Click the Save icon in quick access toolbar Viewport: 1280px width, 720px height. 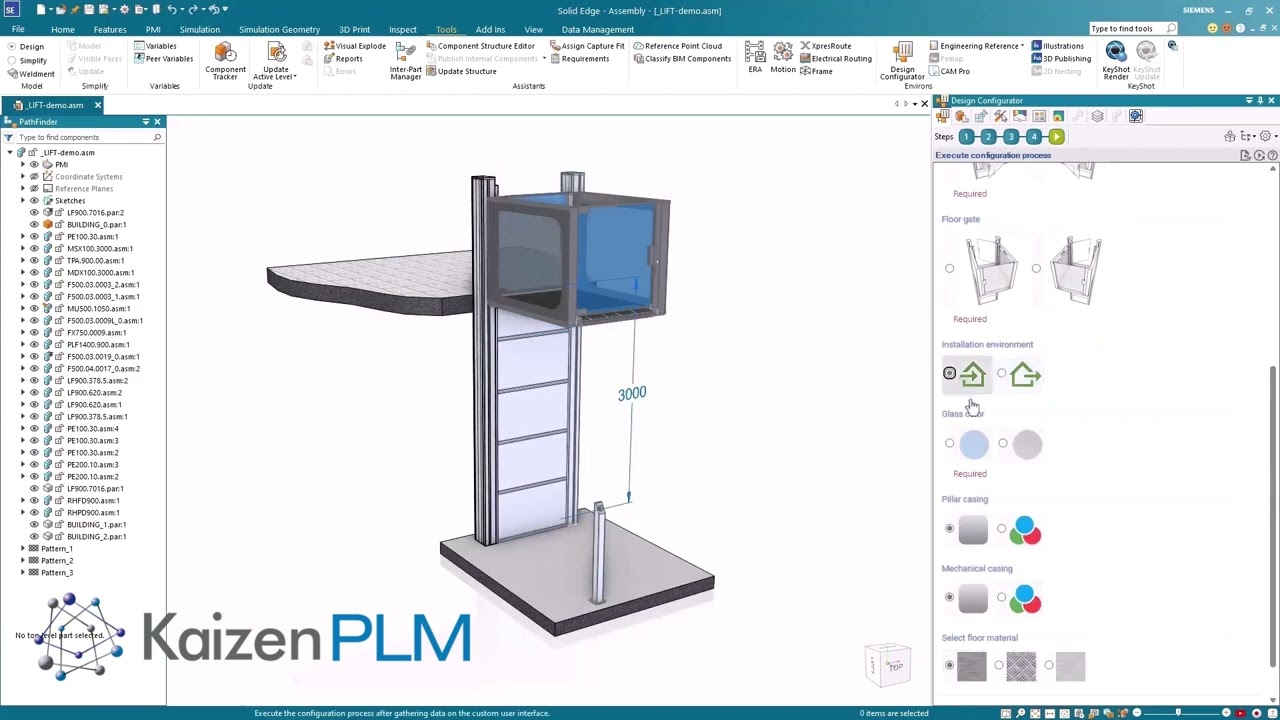[89, 10]
